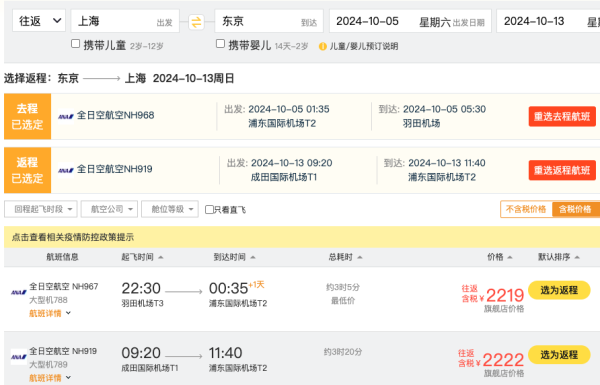The width and height of the screenshot is (600, 385).
Task: Open 回程起飞时段 filter dropdown
Action: tap(41, 209)
